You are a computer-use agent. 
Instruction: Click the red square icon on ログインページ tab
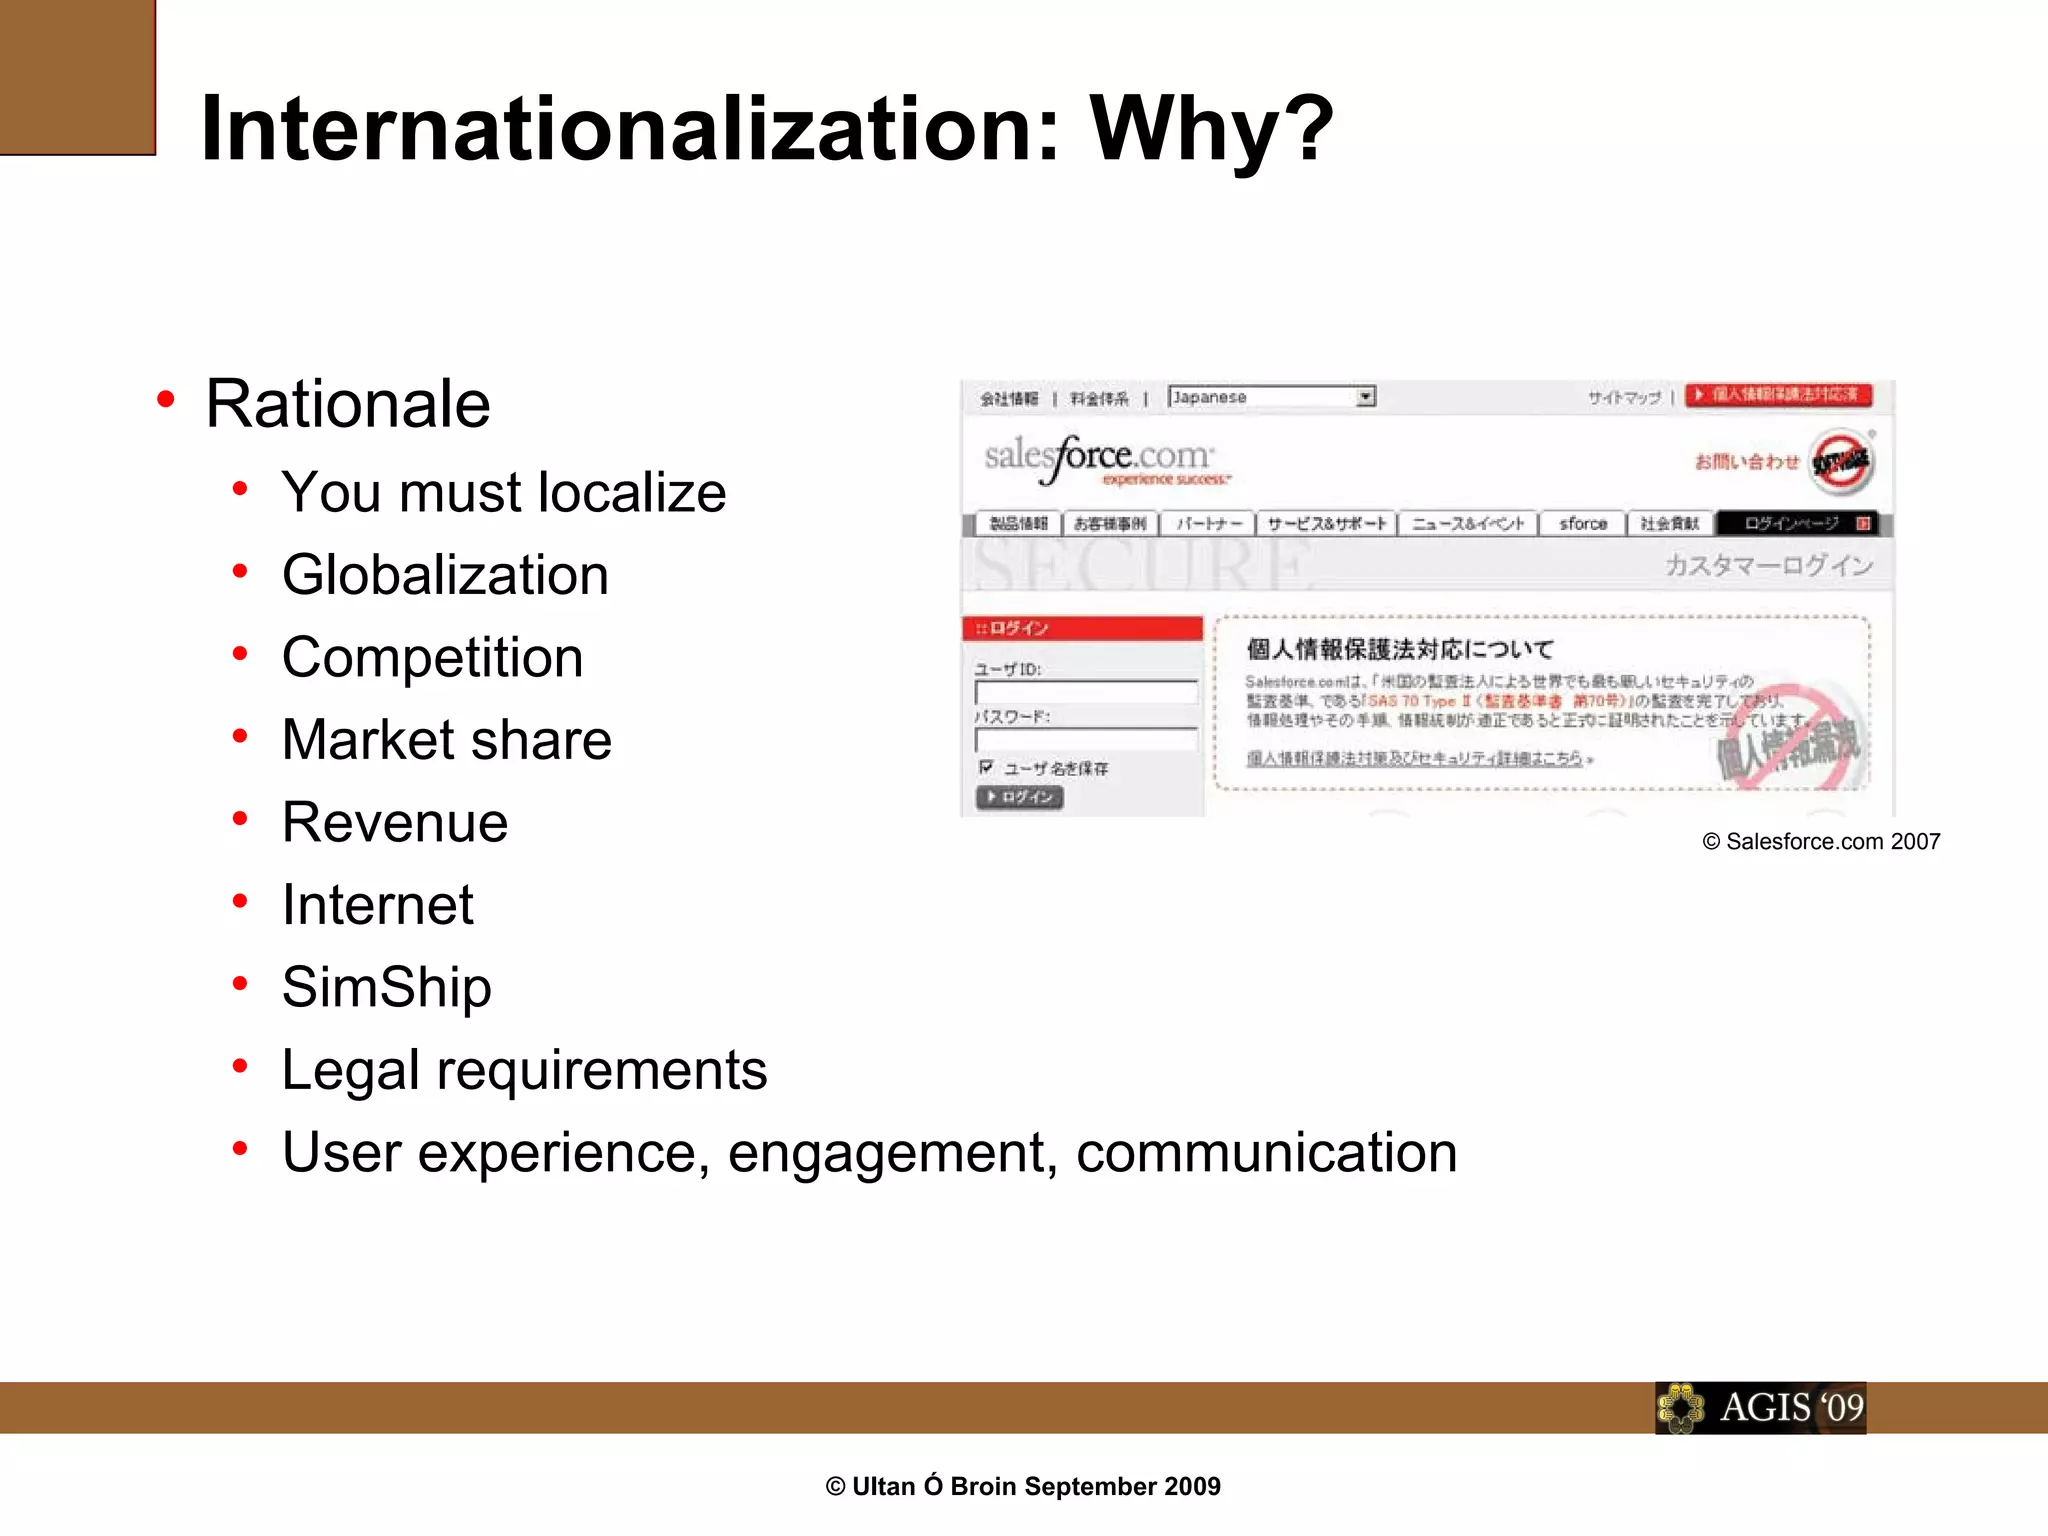[x=1863, y=523]
